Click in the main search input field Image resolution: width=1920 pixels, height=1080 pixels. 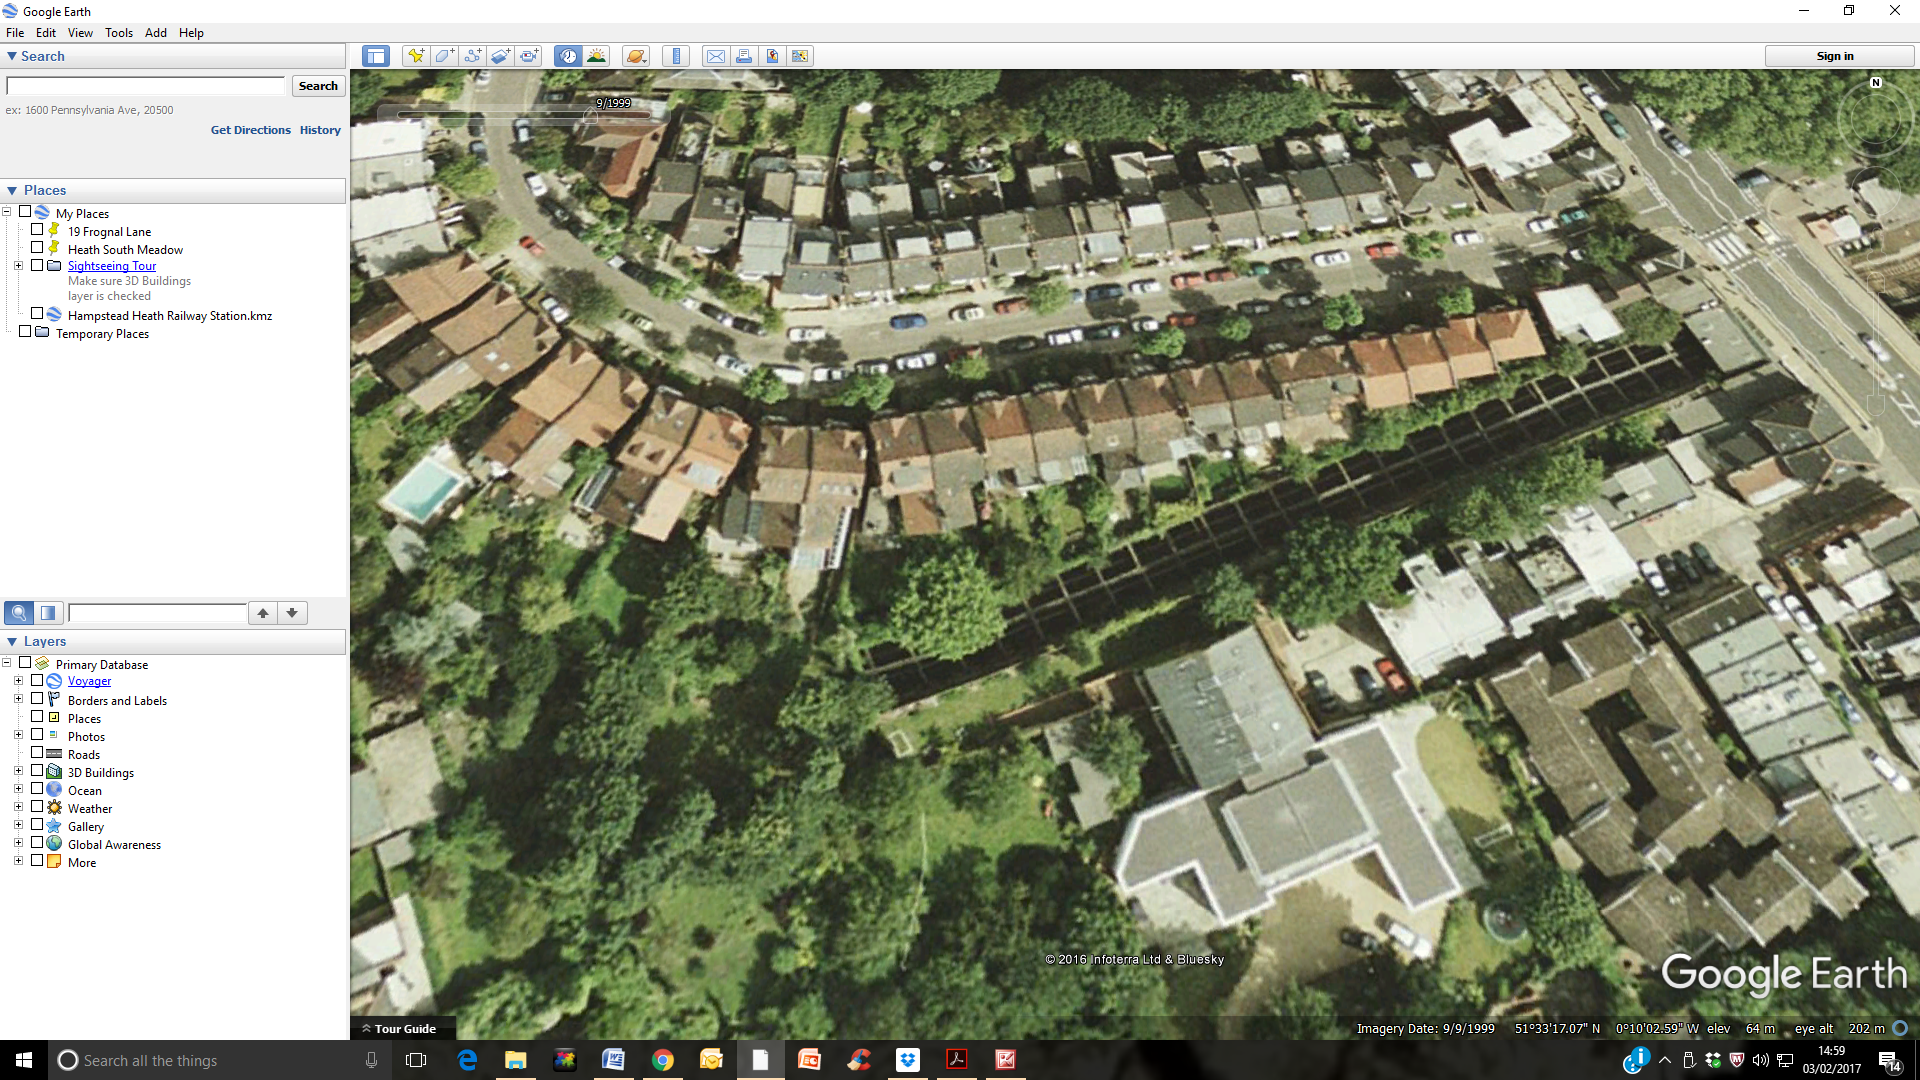tap(146, 86)
